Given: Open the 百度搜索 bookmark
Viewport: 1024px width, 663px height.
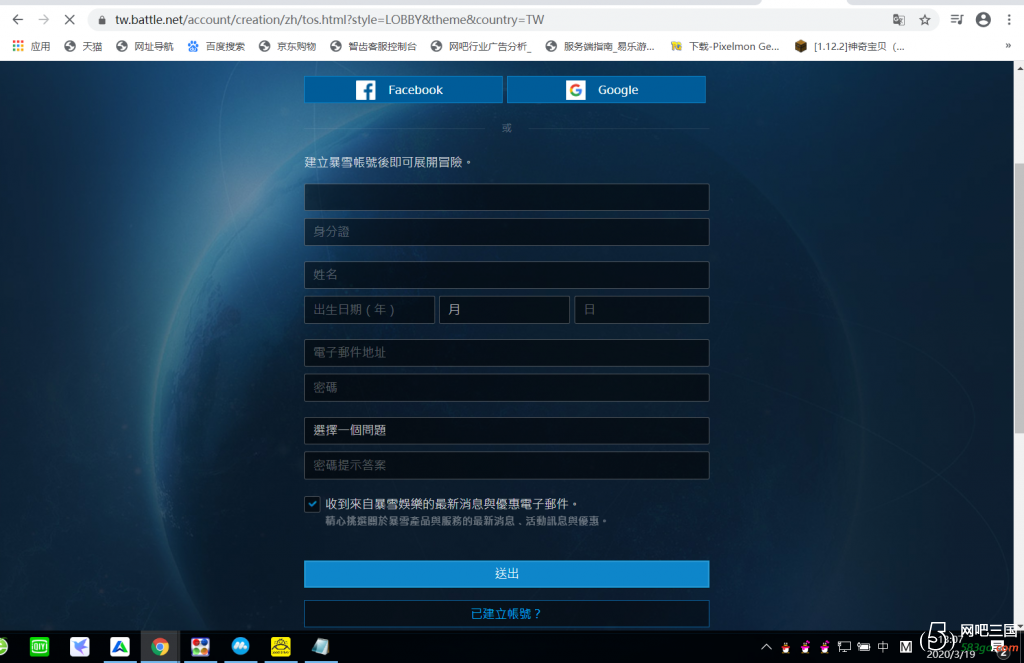Looking at the screenshot, I should pos(216,46).
